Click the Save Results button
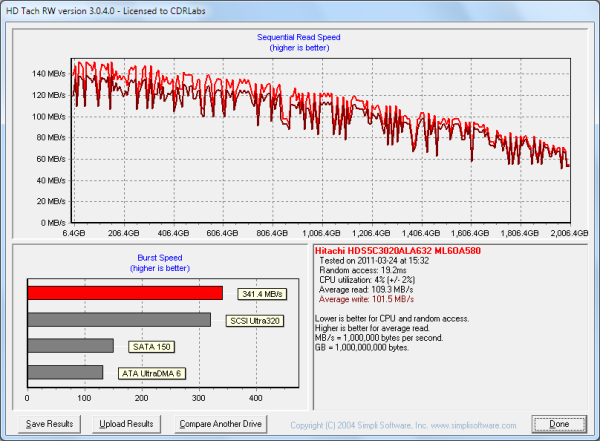This screenshot has height=441, width=600. pos(50,424)
